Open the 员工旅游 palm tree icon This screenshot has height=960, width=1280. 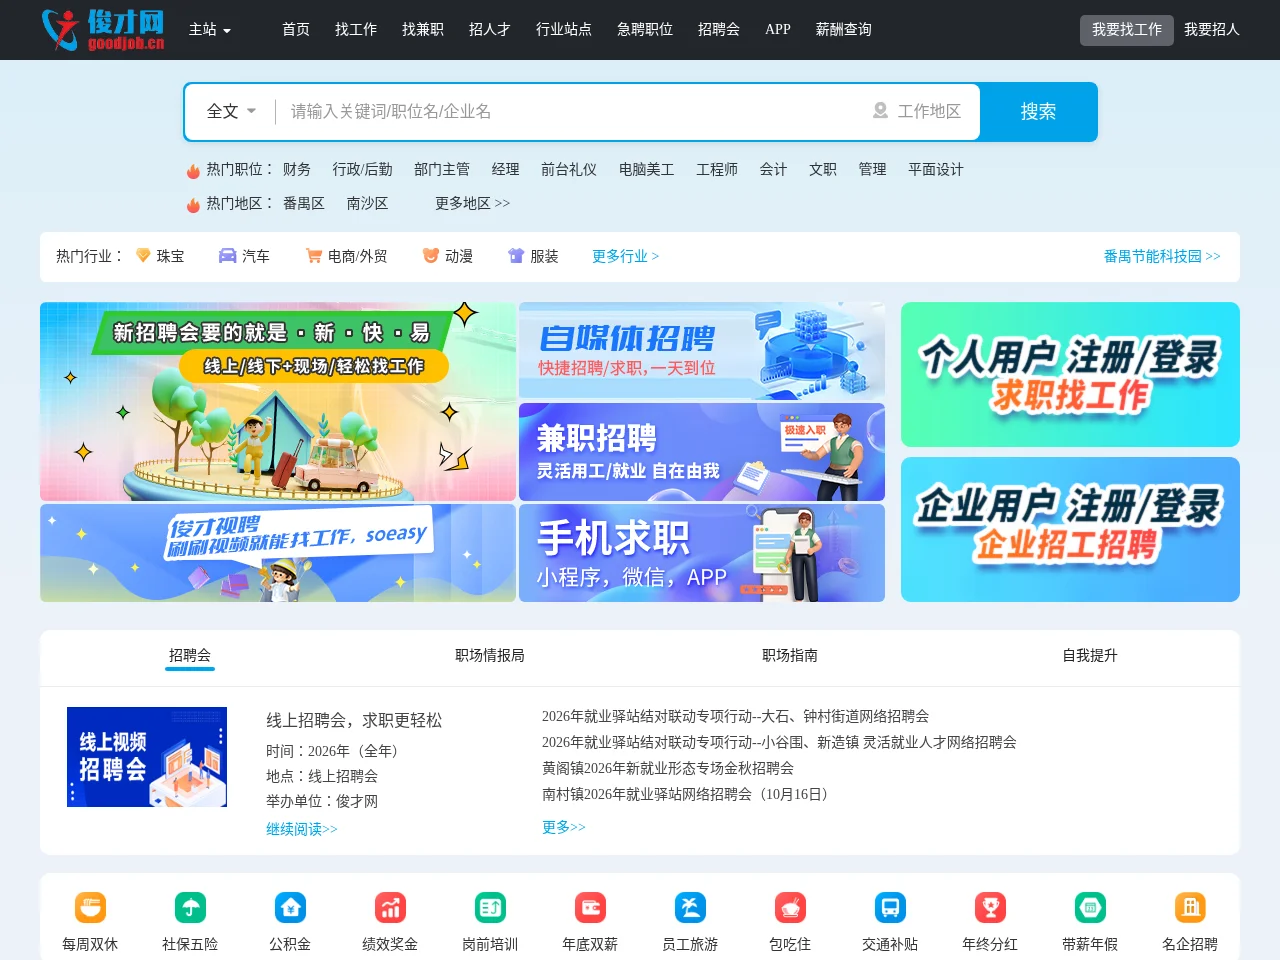[x=690, y=908]
